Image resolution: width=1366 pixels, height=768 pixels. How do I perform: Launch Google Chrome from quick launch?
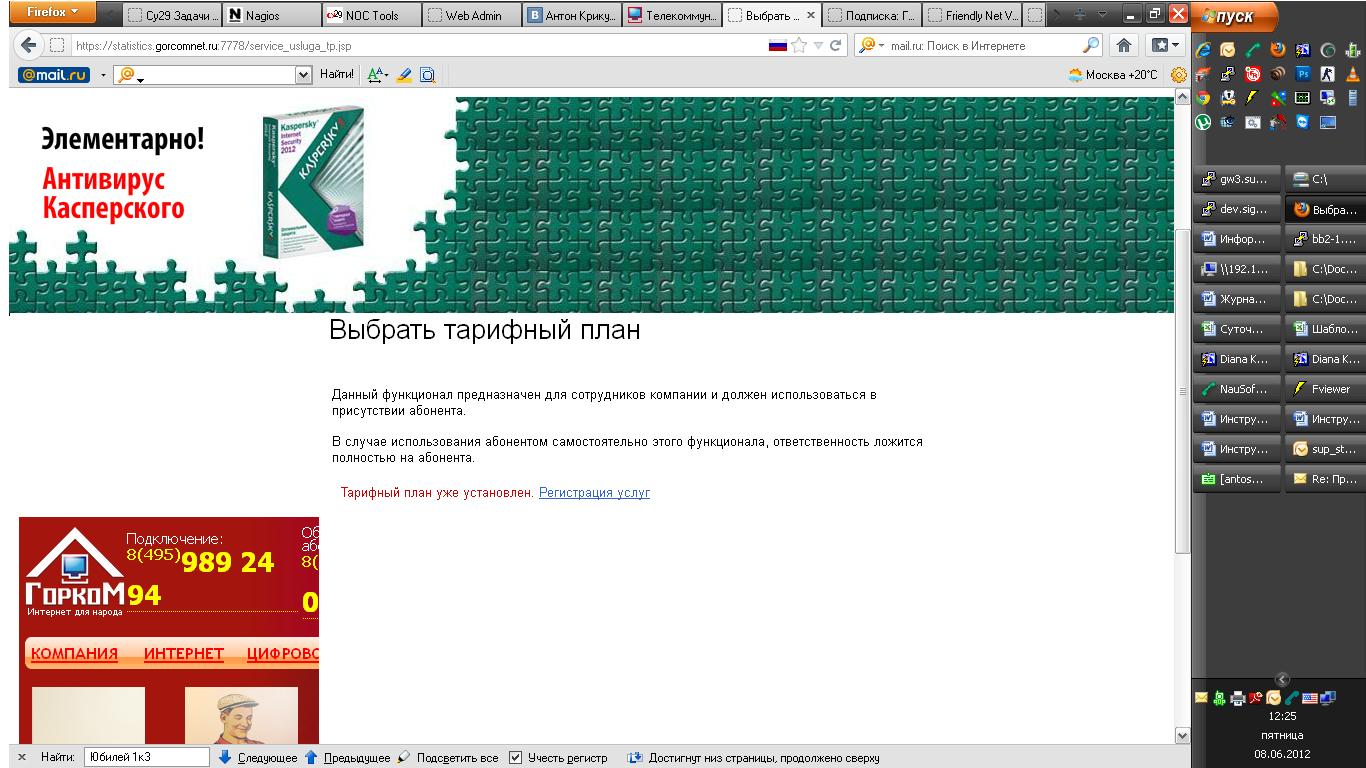[x=1203, y=98]
